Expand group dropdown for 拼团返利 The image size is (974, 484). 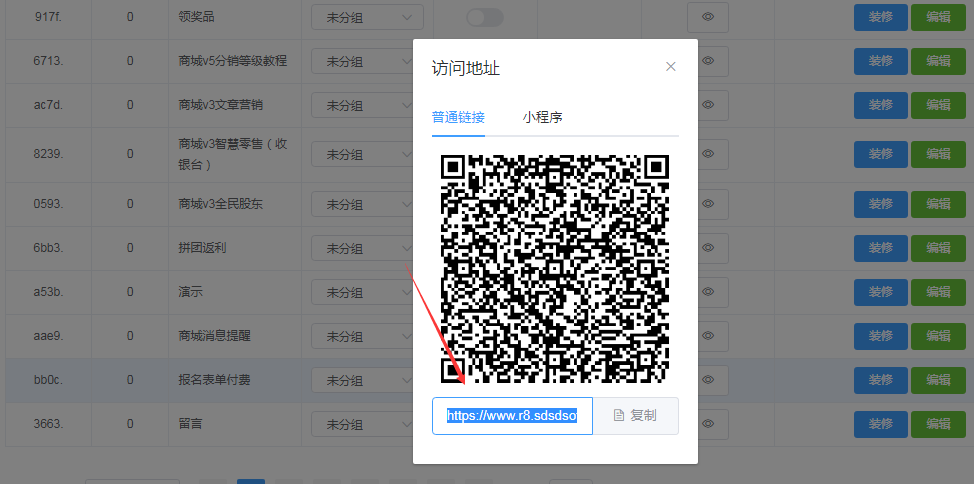tap(362, 248)
